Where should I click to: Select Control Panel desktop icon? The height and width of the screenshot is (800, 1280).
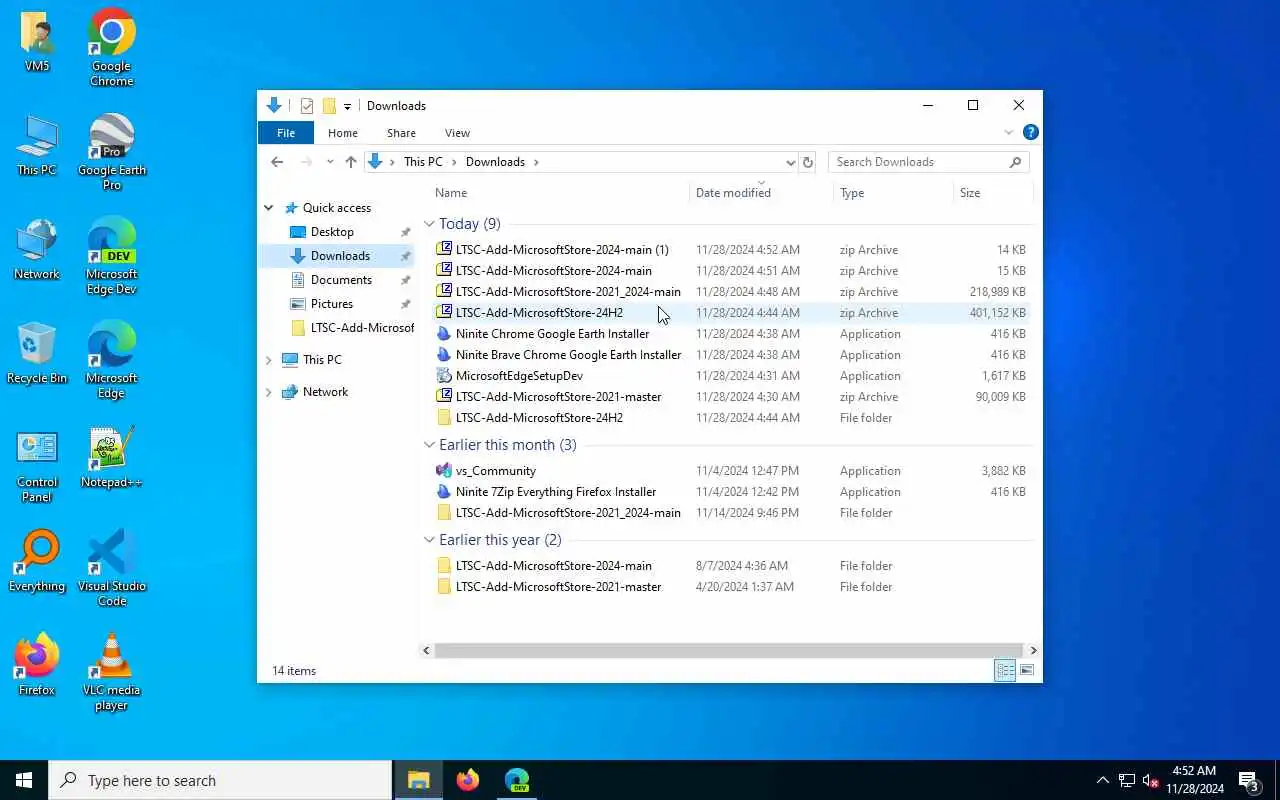coord(37,466)
